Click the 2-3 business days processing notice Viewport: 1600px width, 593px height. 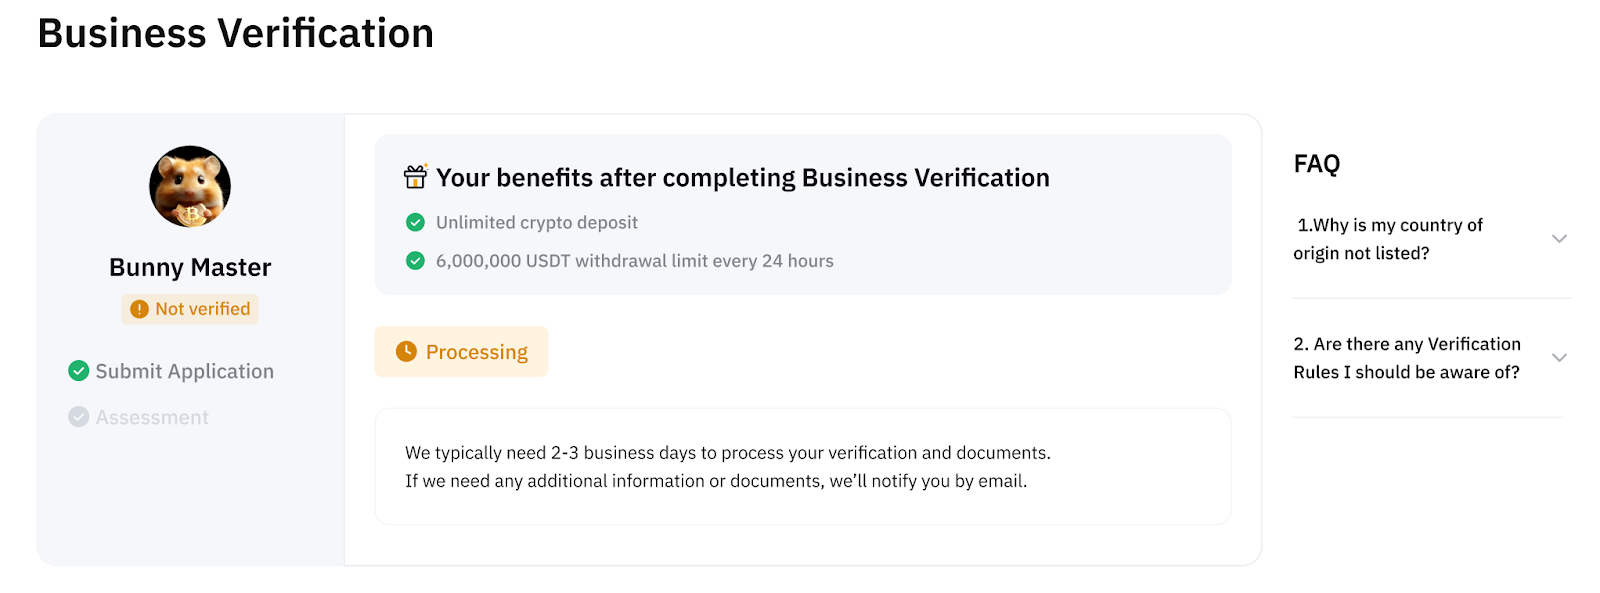pos(727,453)
